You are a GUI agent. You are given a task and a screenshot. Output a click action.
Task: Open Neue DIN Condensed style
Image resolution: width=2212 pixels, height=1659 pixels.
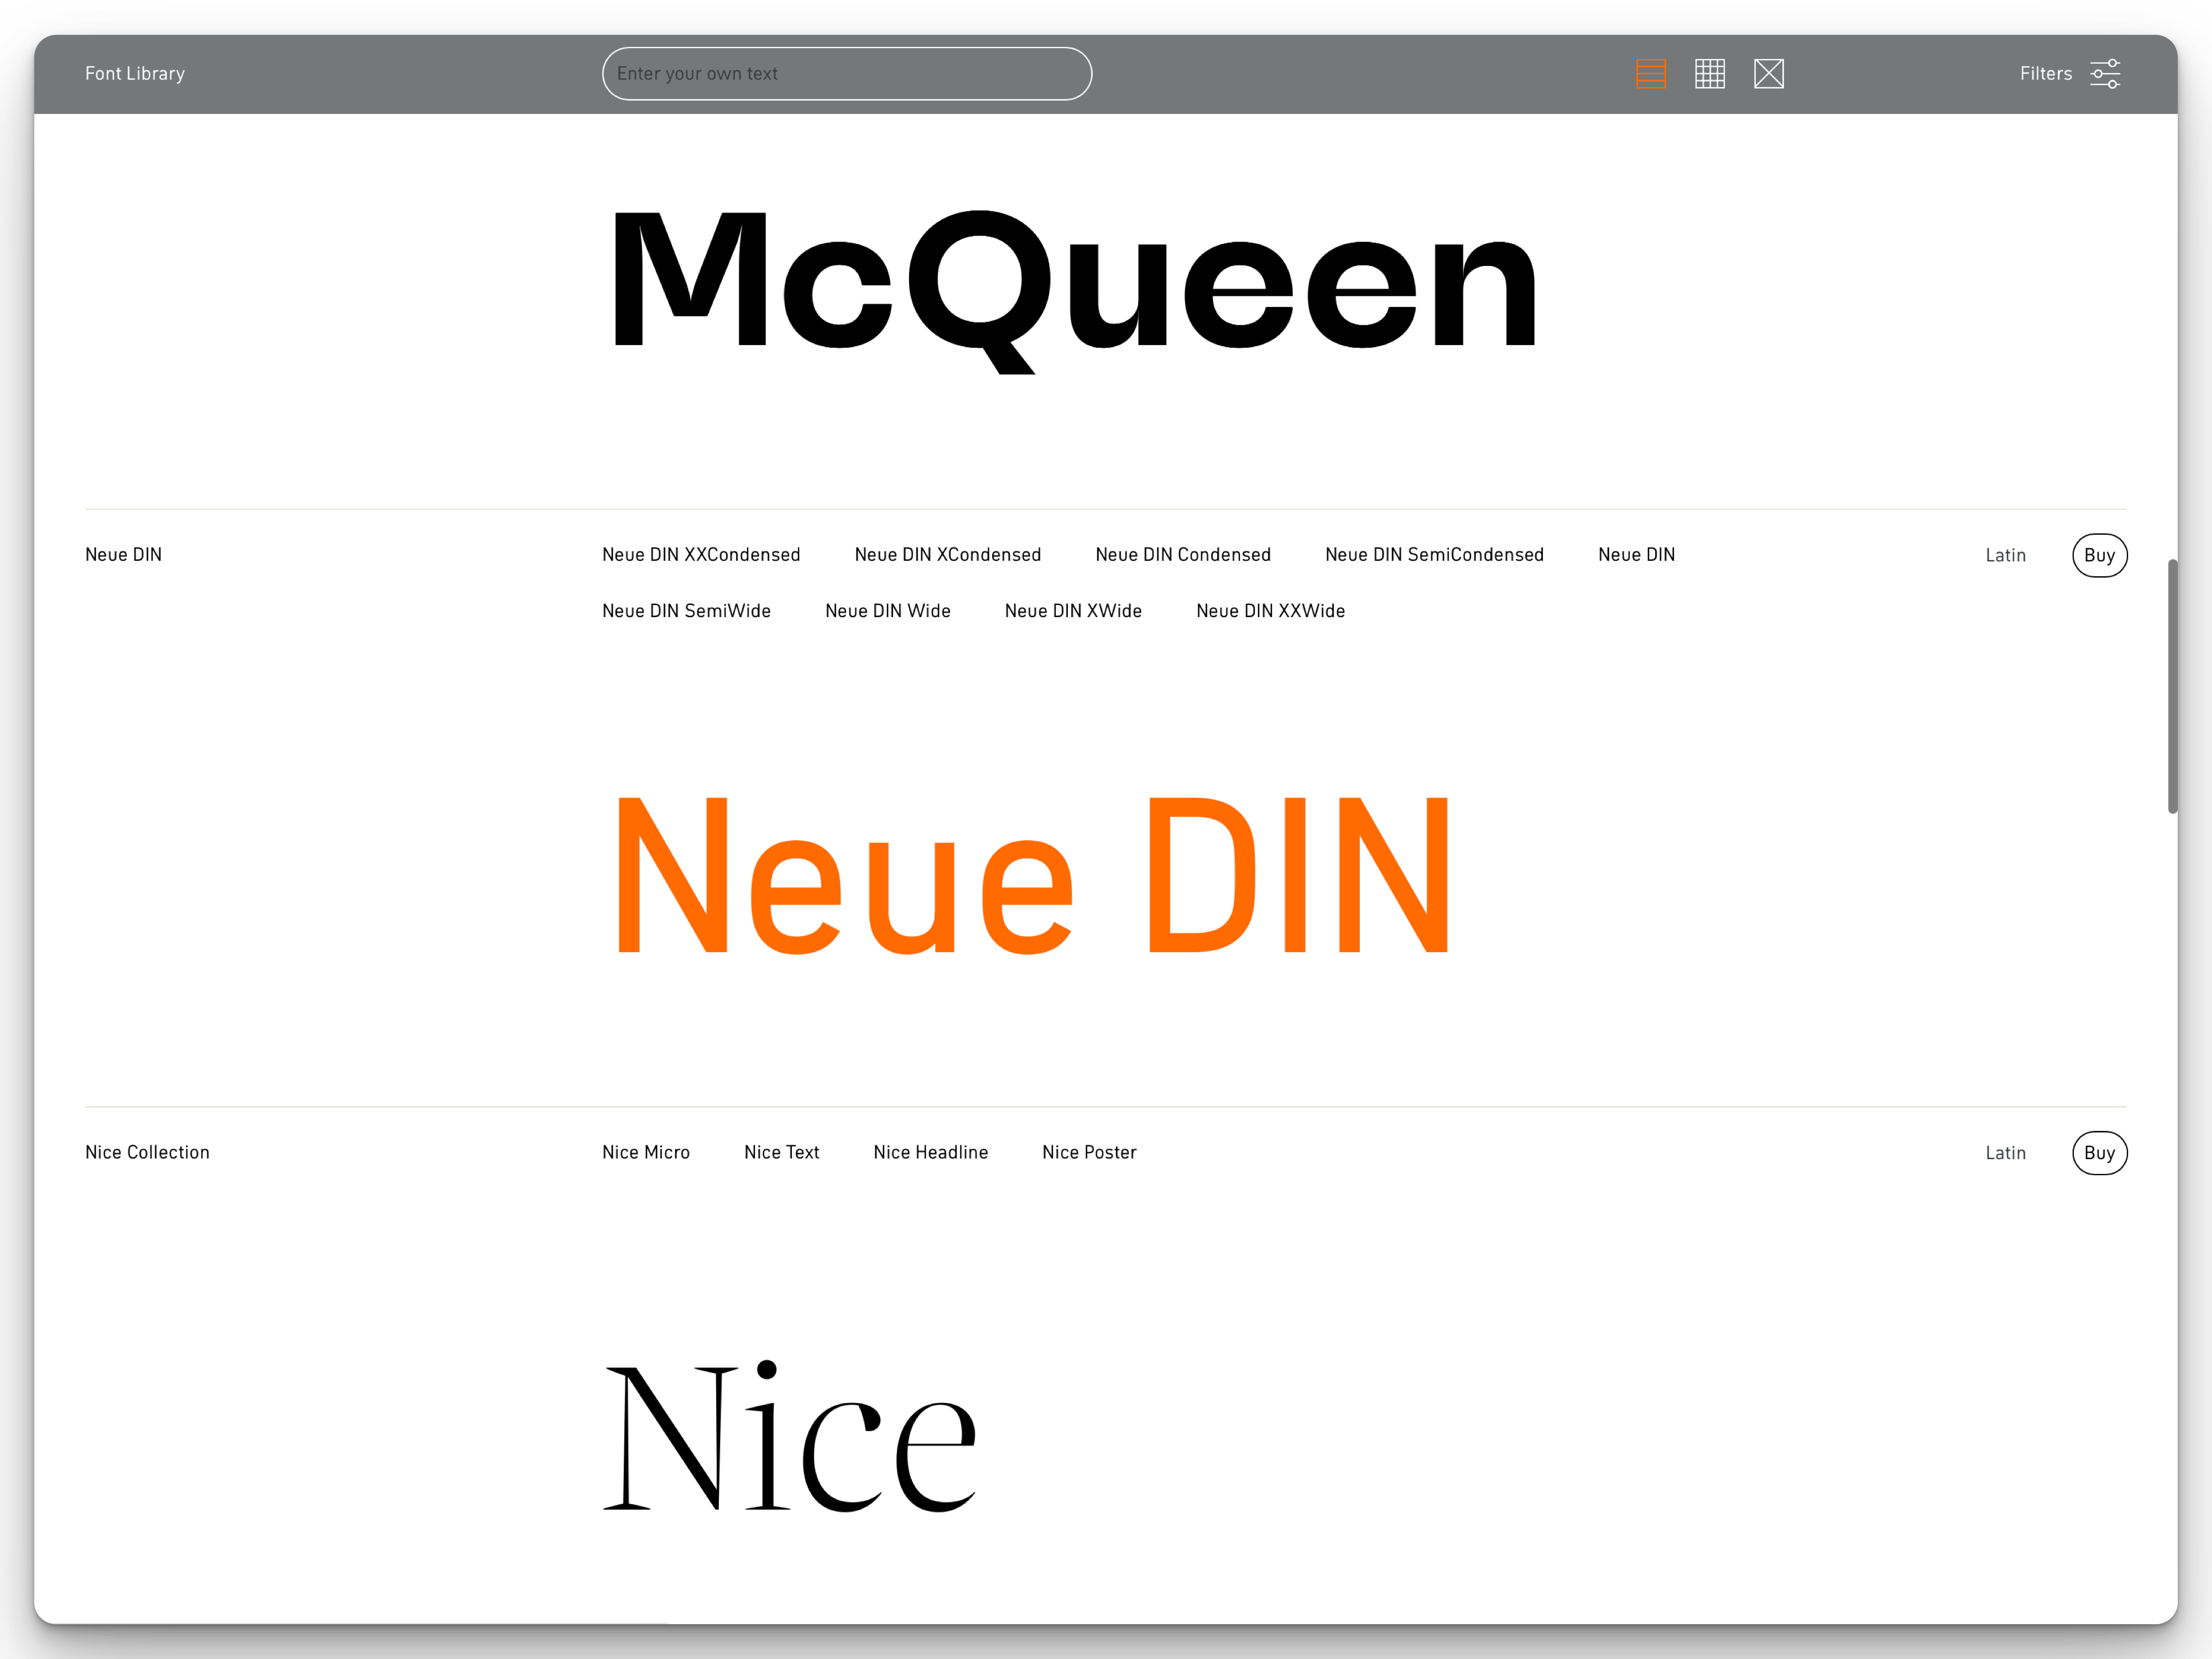1183,555
